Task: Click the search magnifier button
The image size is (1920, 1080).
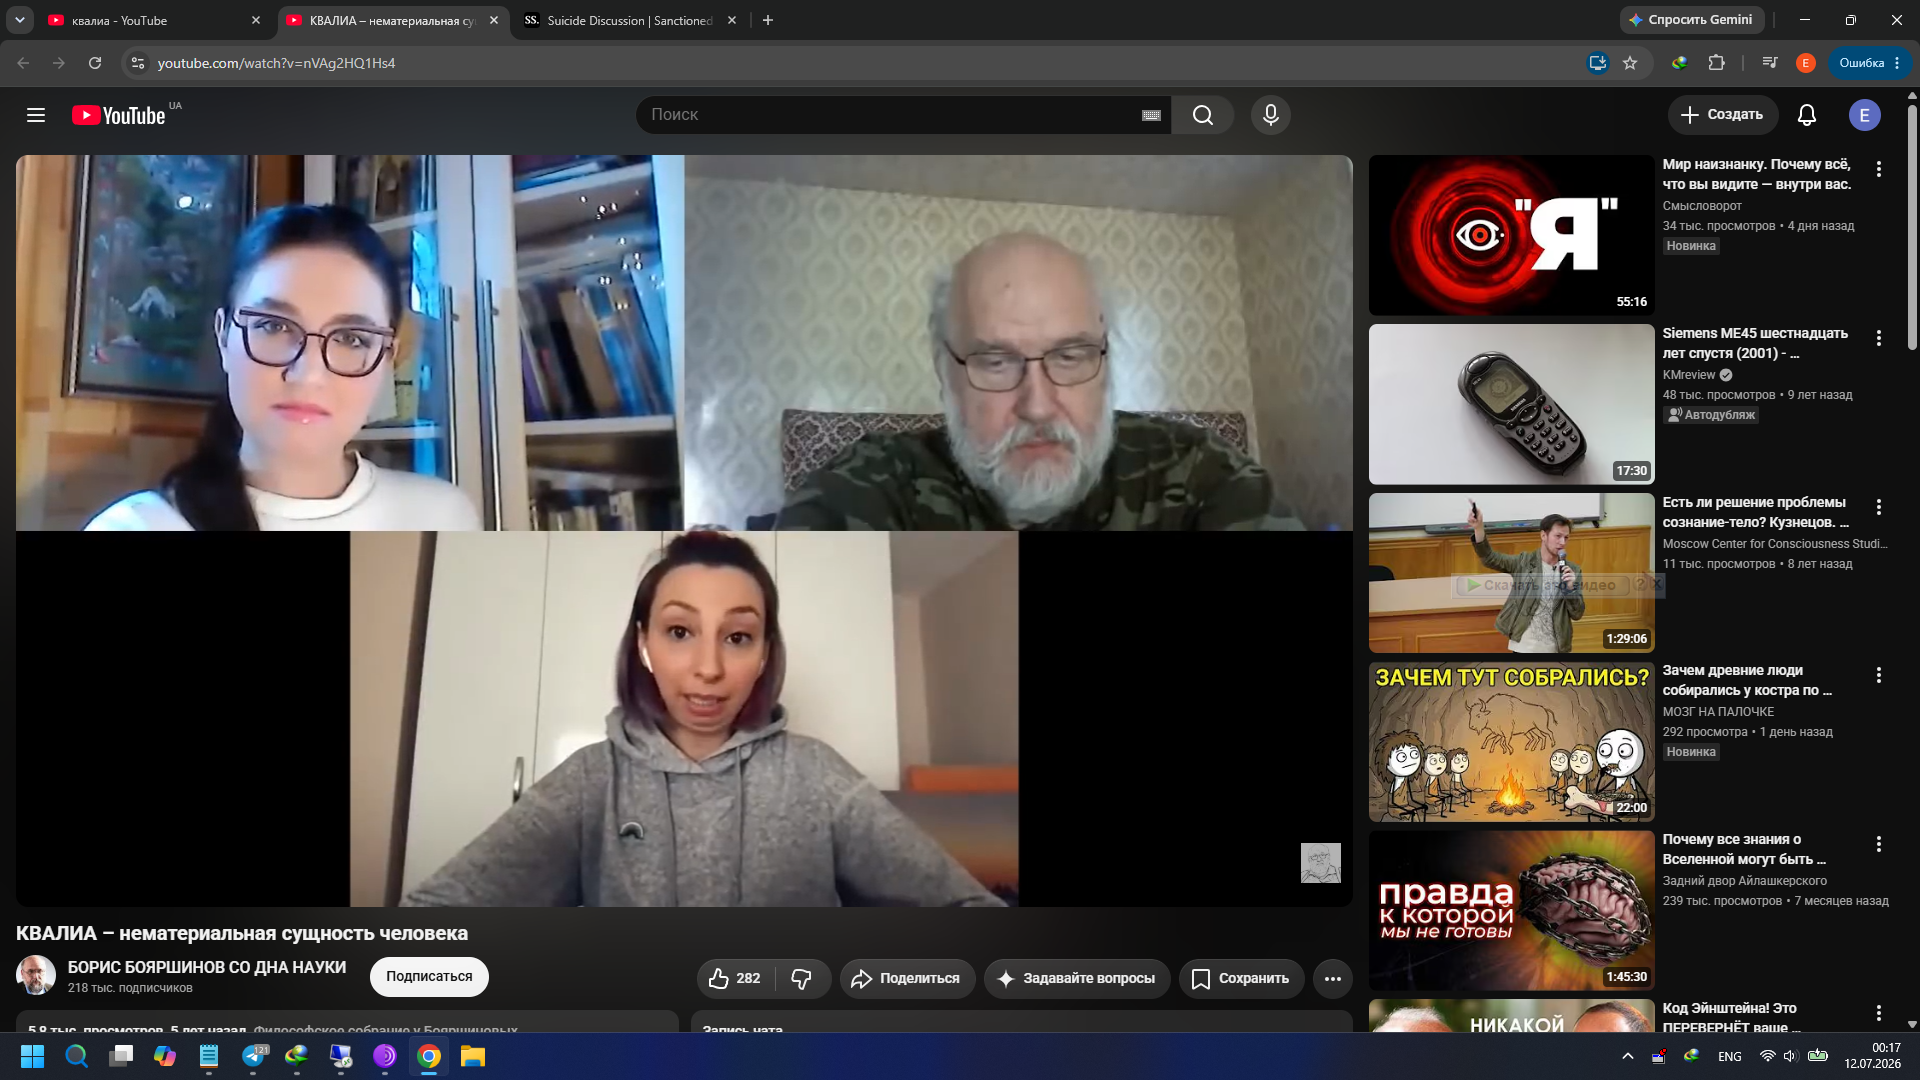Action: [x=1202, y=115]
